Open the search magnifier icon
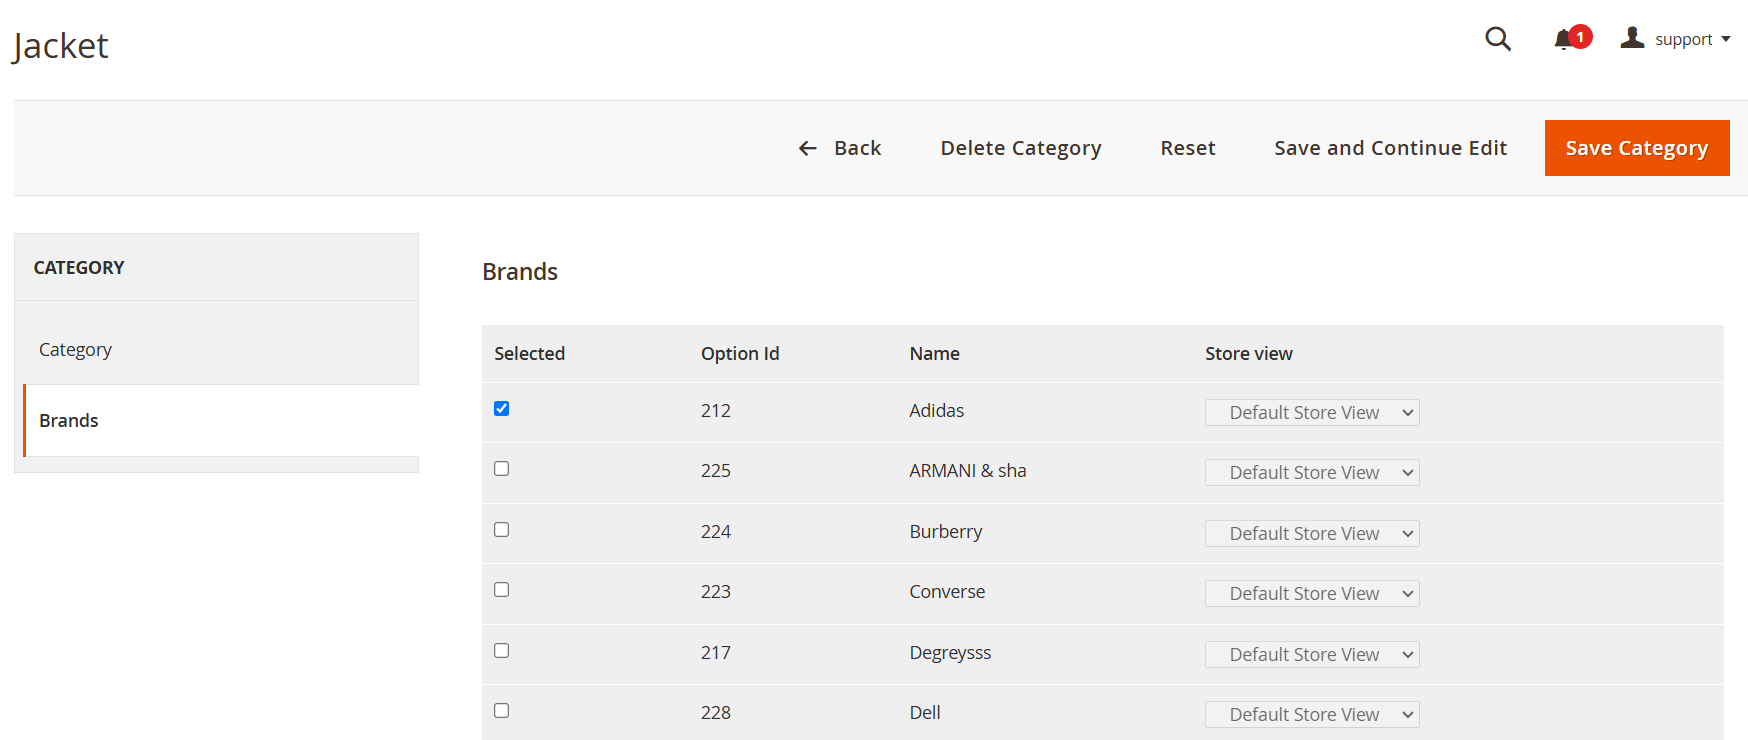Viewport: 1748px width, 740px height. pos(1497,39)
